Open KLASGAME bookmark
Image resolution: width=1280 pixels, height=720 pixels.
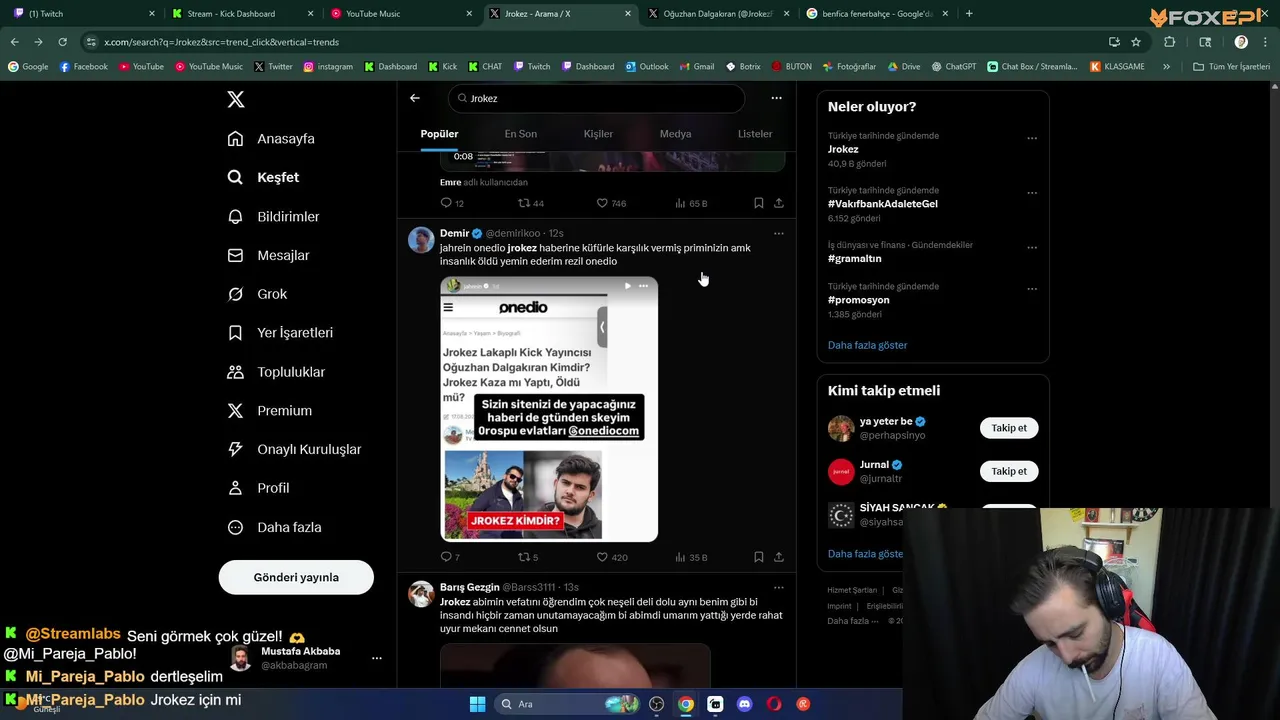point(1118,67)
